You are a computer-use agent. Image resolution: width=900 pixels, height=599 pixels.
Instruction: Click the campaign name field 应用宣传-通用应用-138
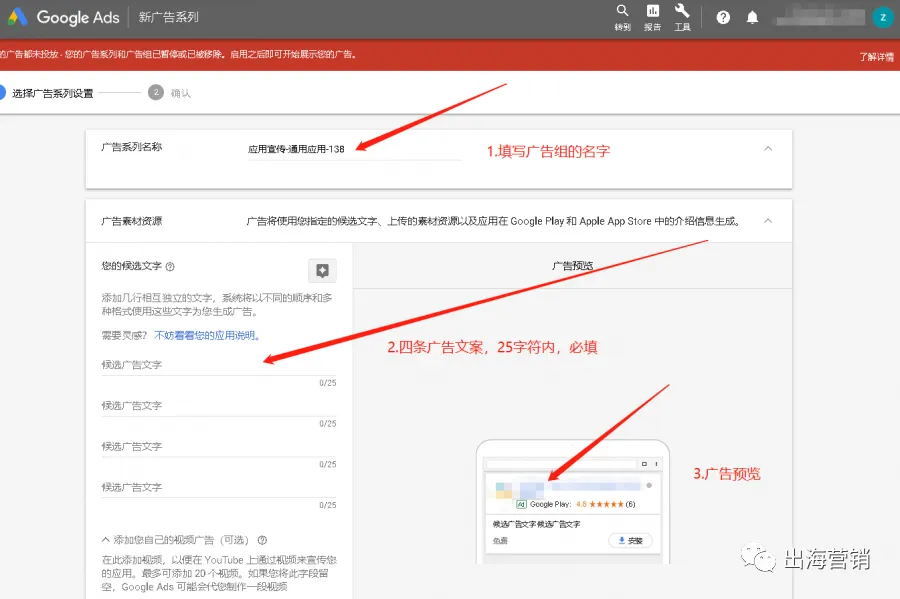click(354, 149)
